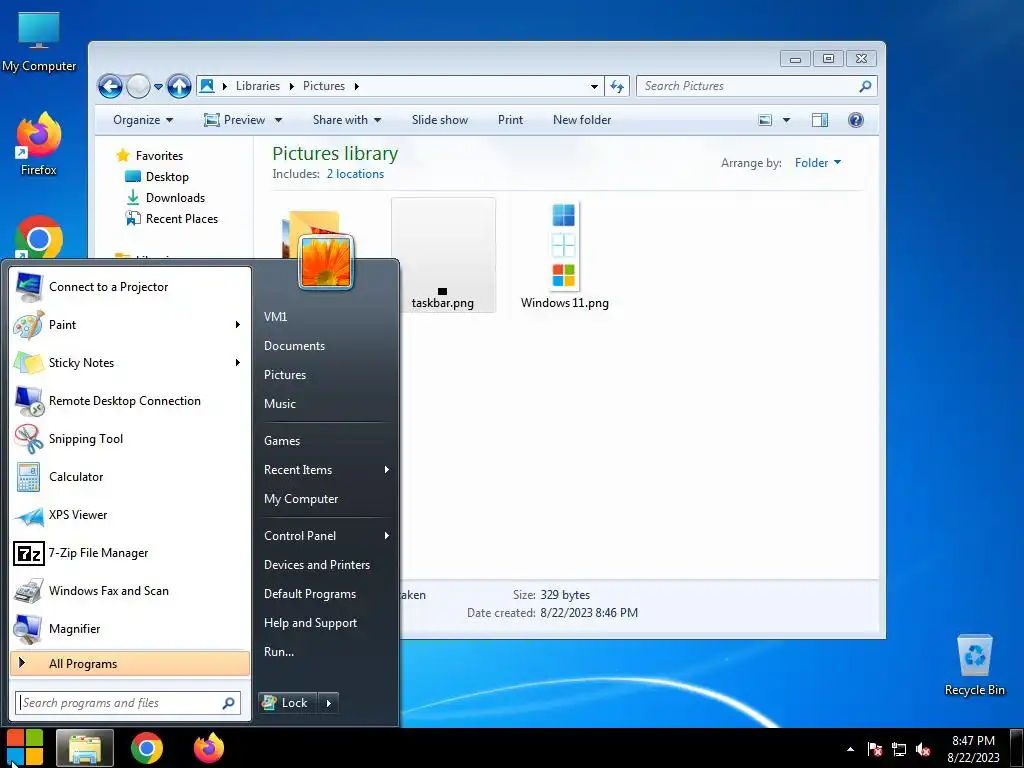Click the Start button on taskbar
Viewport: 1024px width, 768px height.
[x=25, y=748]
